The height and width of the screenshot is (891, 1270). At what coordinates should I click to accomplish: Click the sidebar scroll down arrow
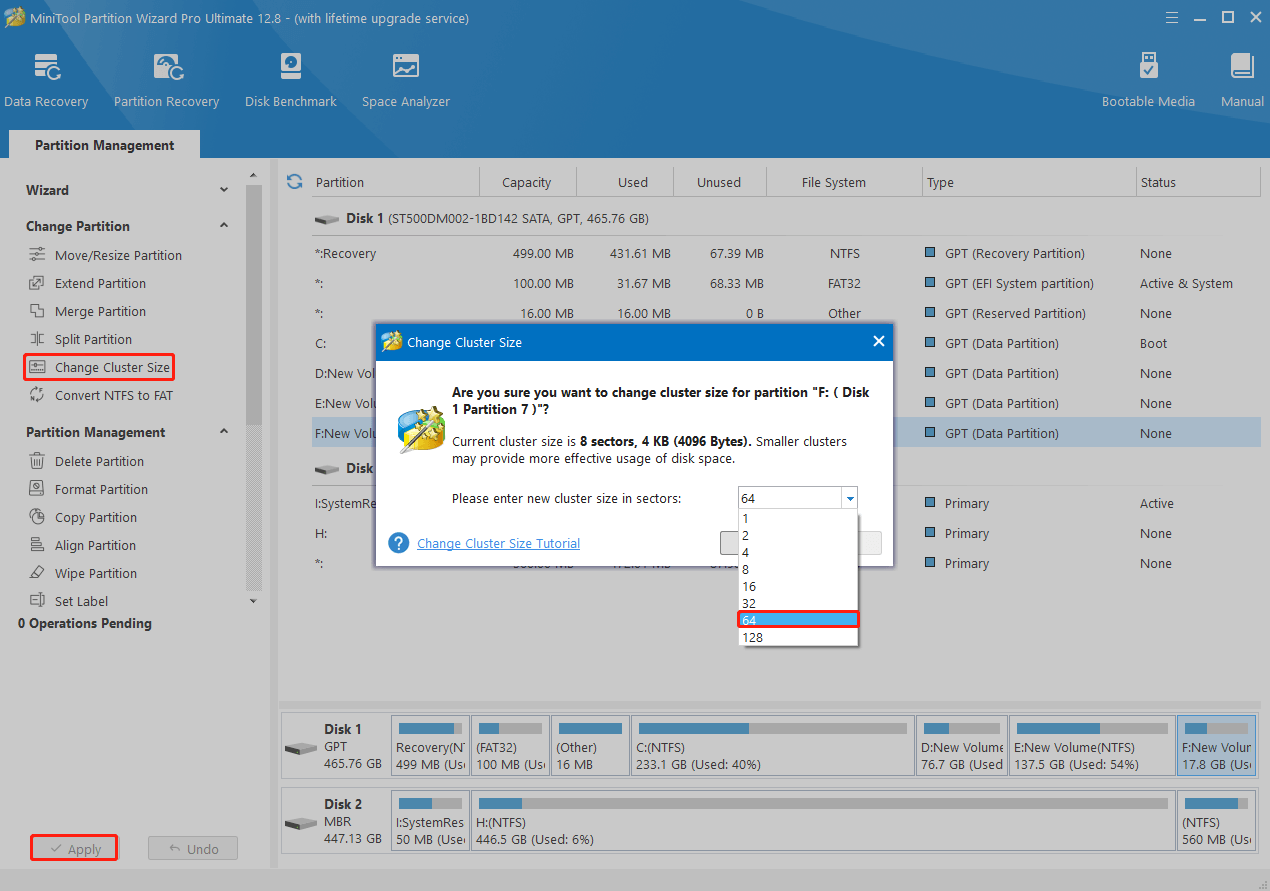253,601
